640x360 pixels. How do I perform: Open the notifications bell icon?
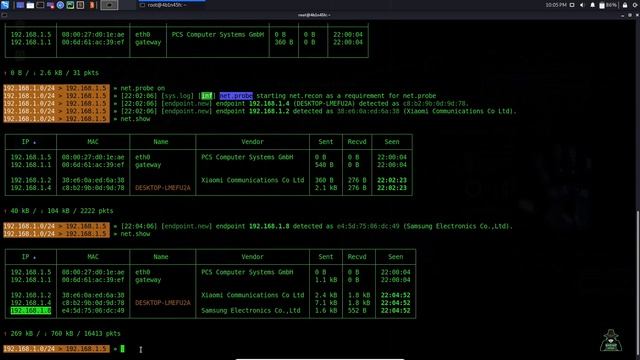[x=593, y=5]
